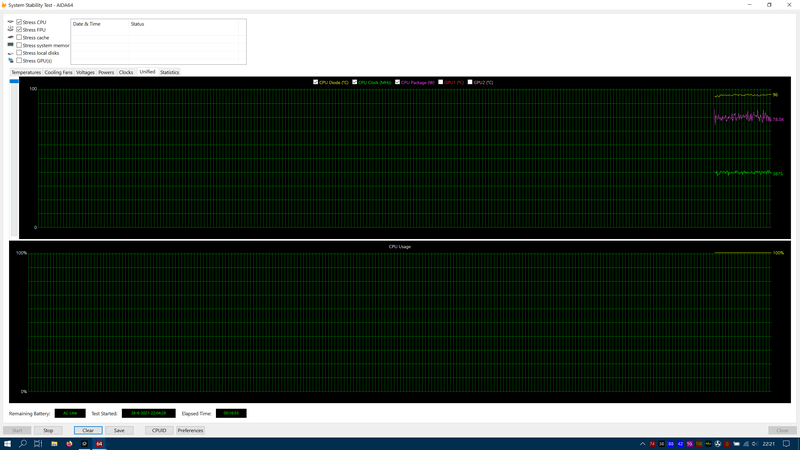Enable the Stress local disks checkbox
Screen dimensions: 800x450
tap(19, 53)
